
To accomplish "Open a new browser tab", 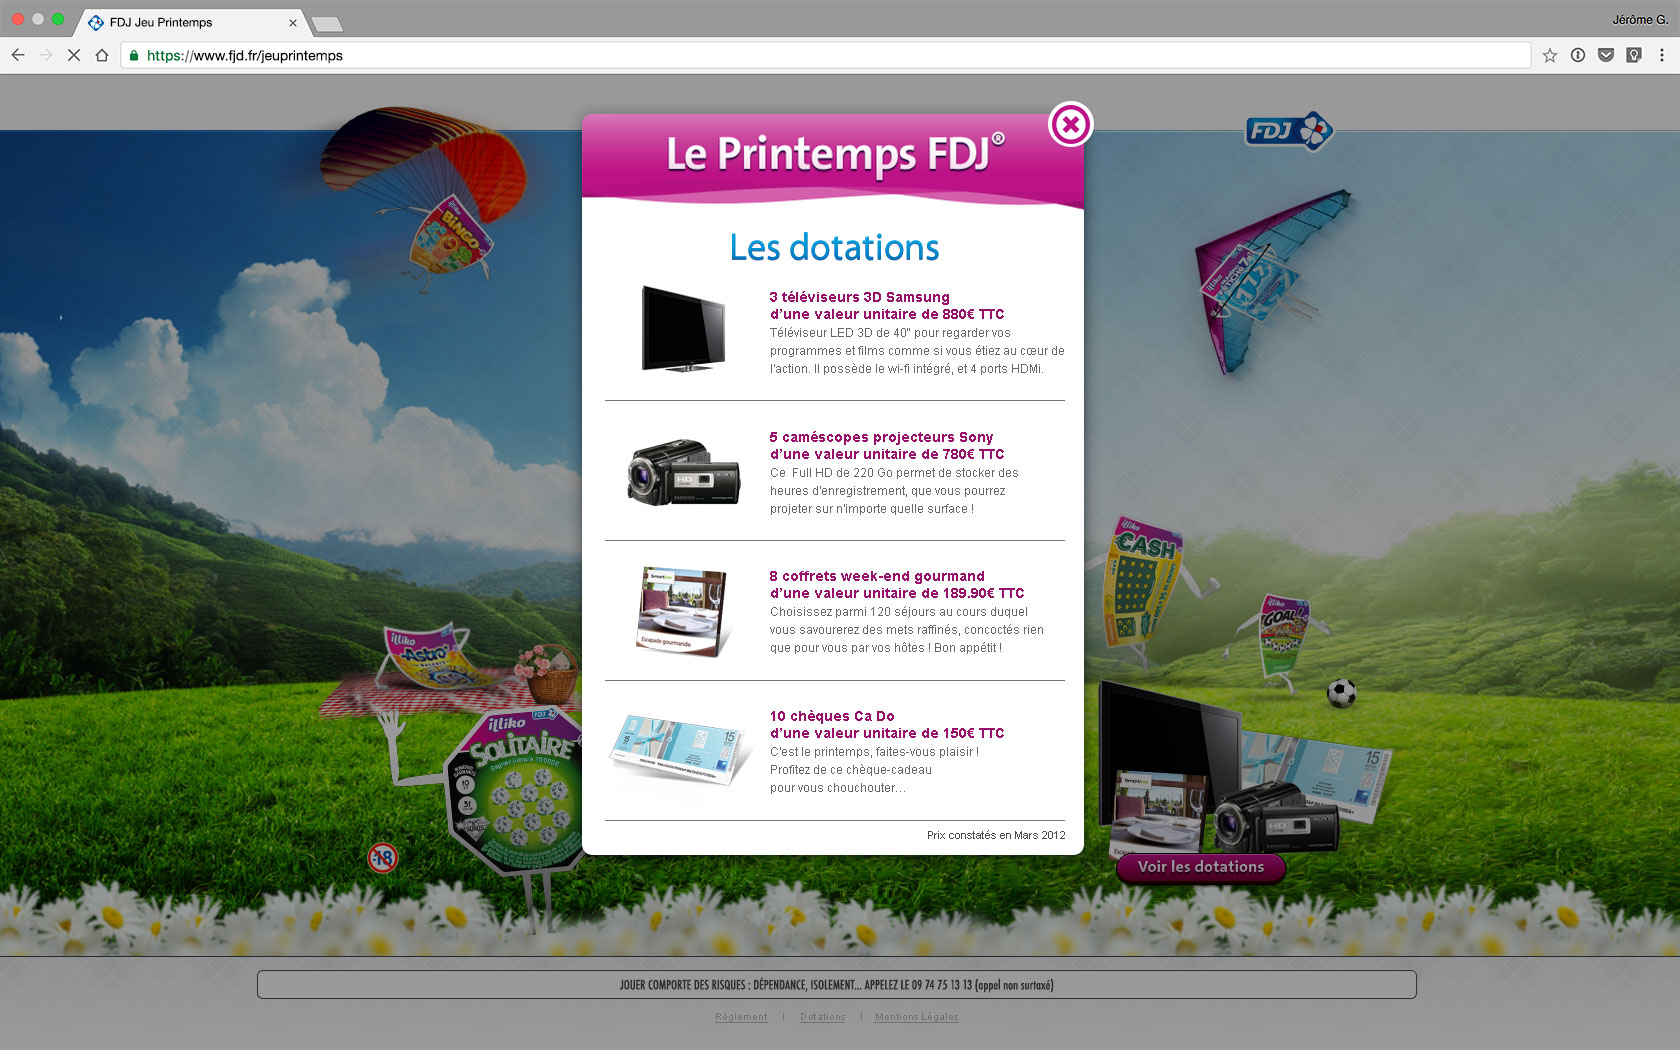I will click(327, 23).
